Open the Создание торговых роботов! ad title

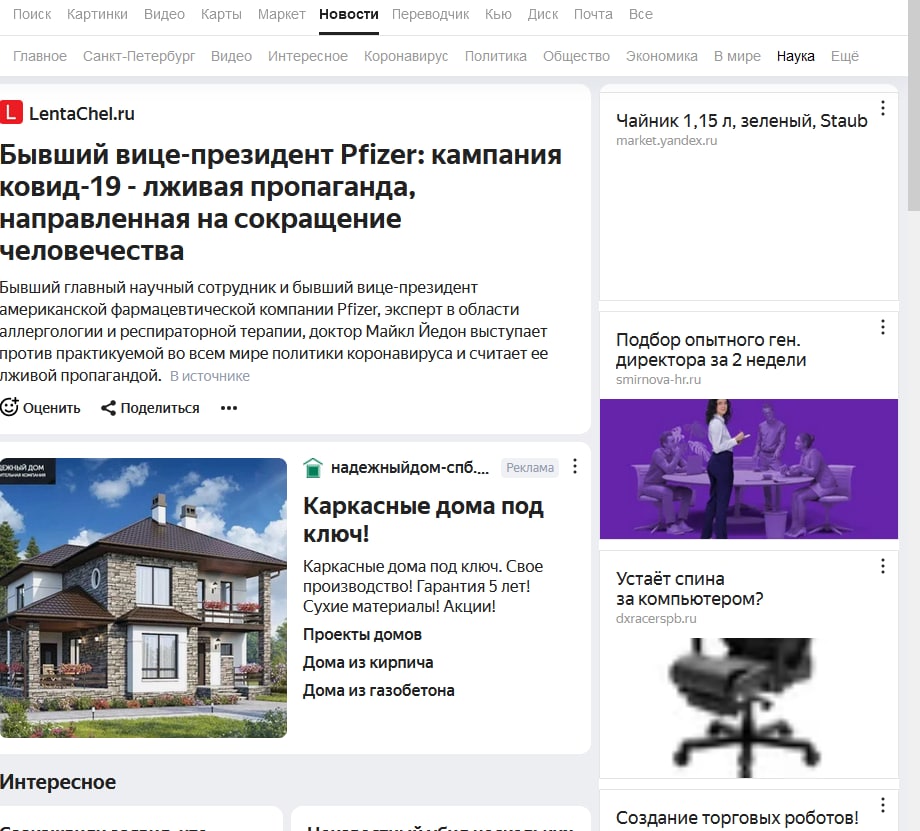tap(737, 818)
